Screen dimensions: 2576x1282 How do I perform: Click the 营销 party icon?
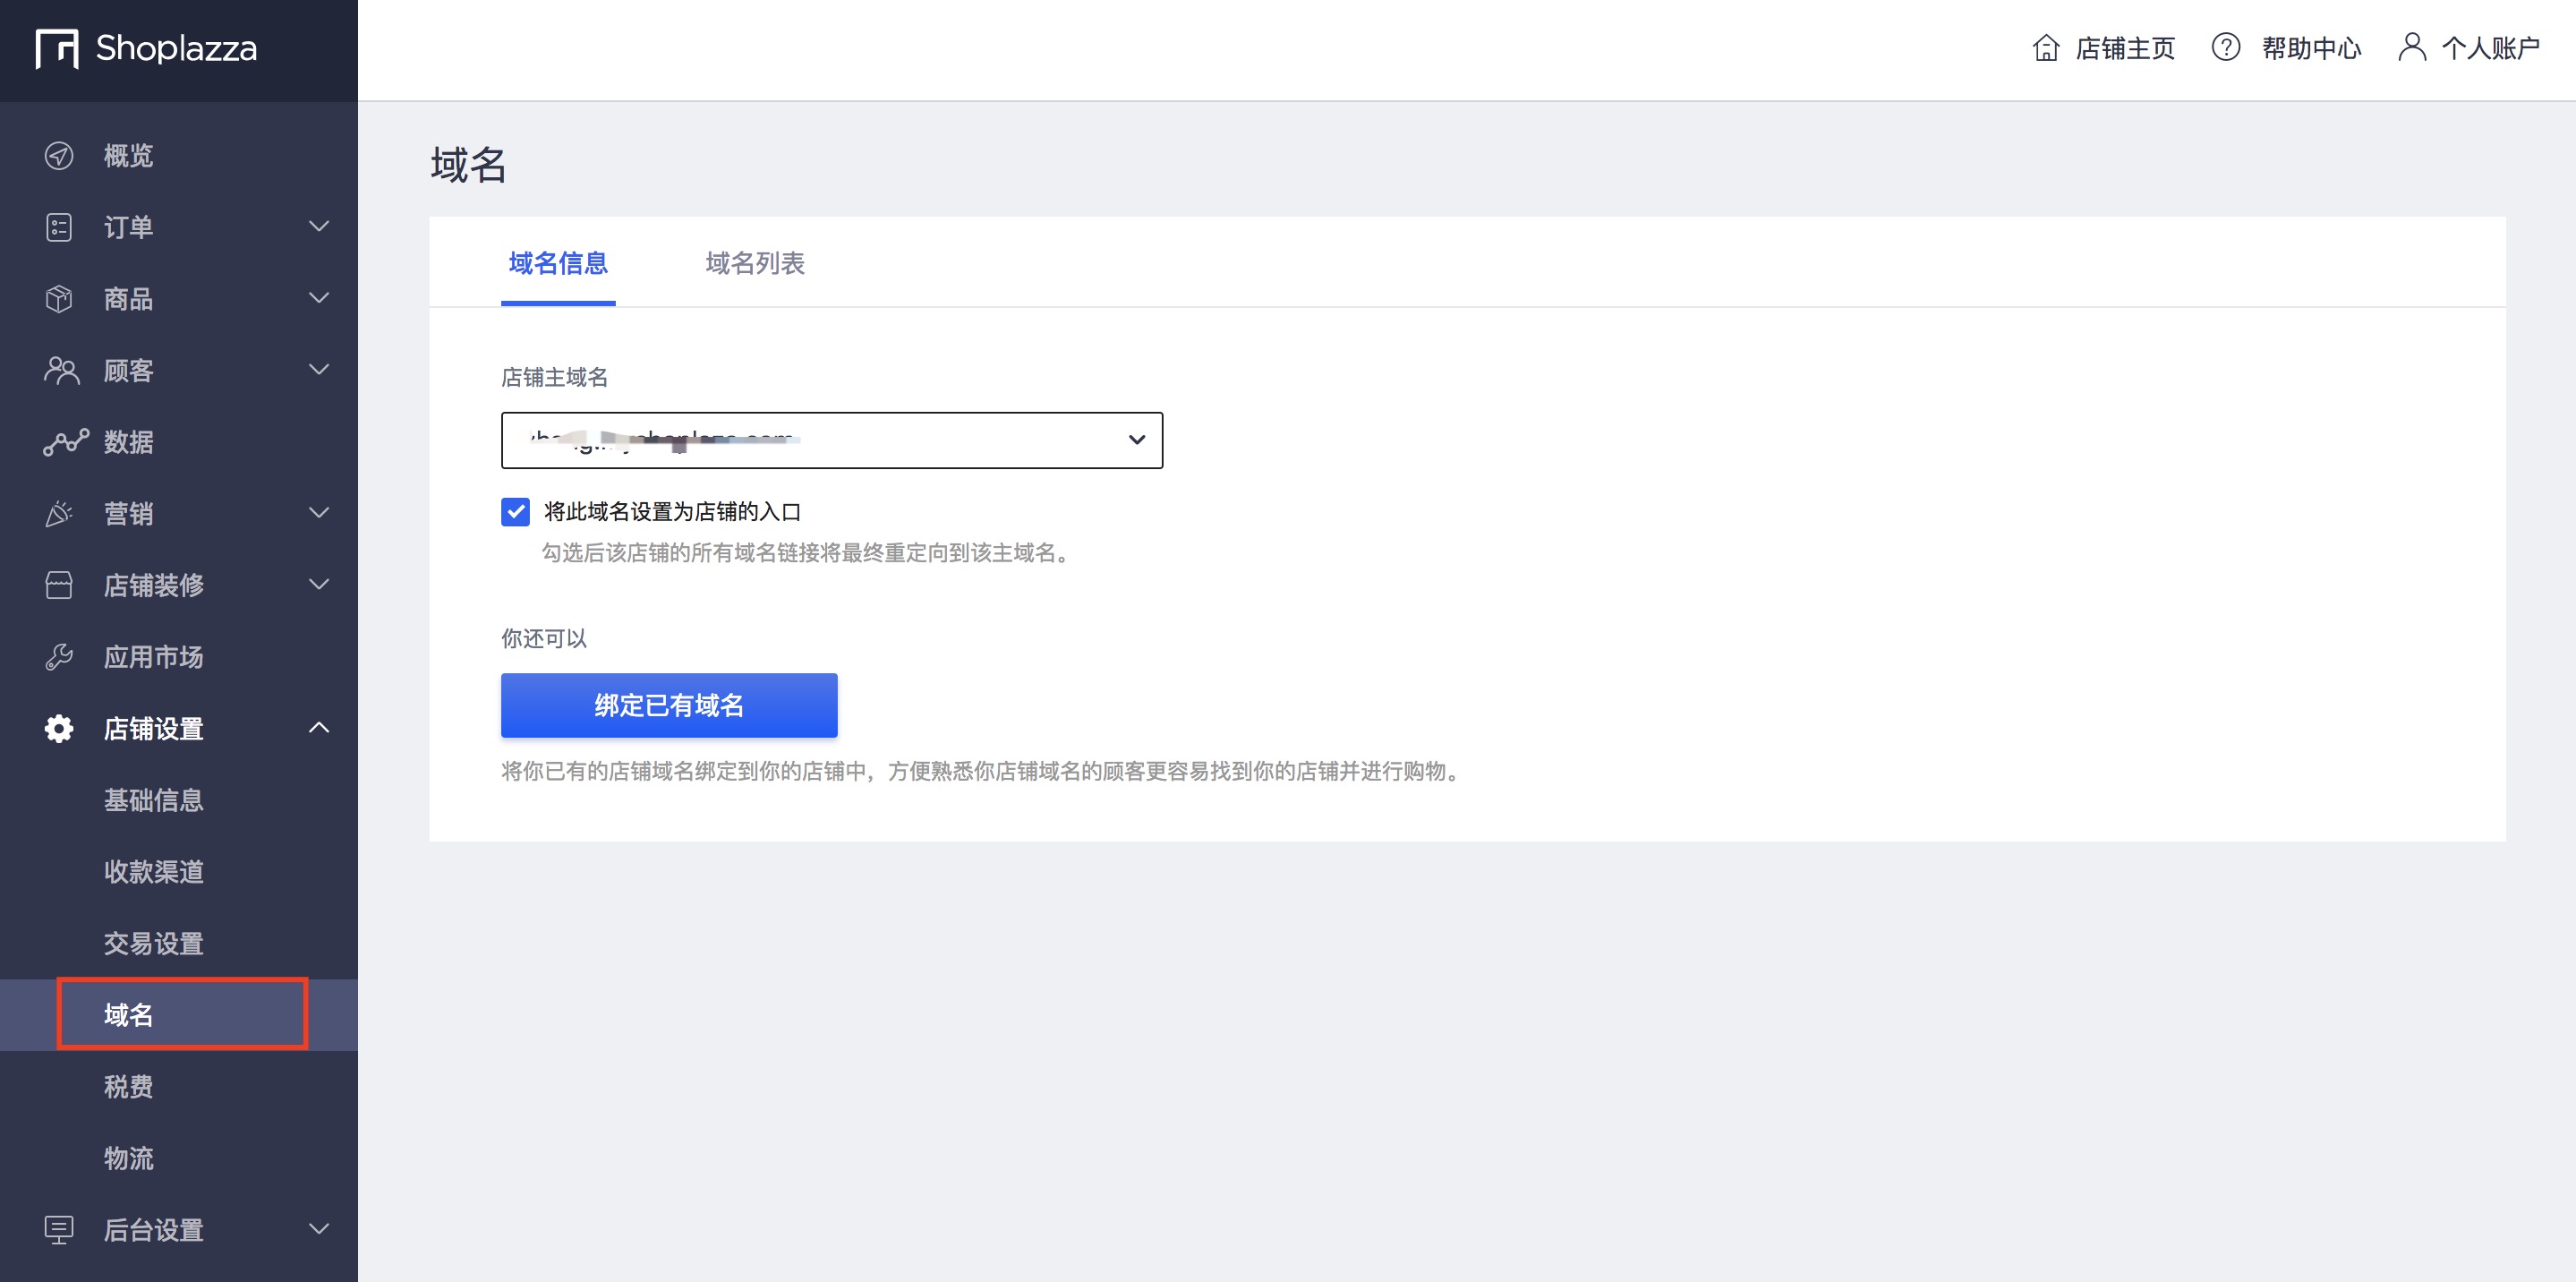point(59,514)
